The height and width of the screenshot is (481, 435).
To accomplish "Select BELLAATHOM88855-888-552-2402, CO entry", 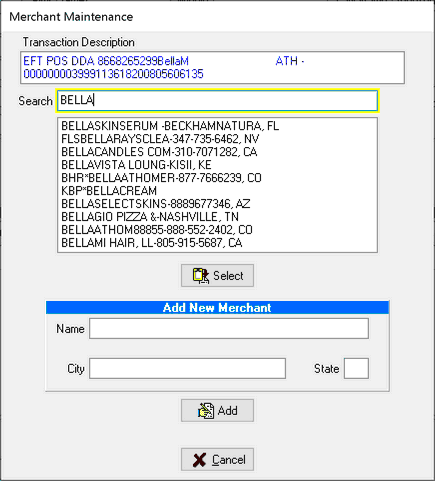I will click(217, 230).
